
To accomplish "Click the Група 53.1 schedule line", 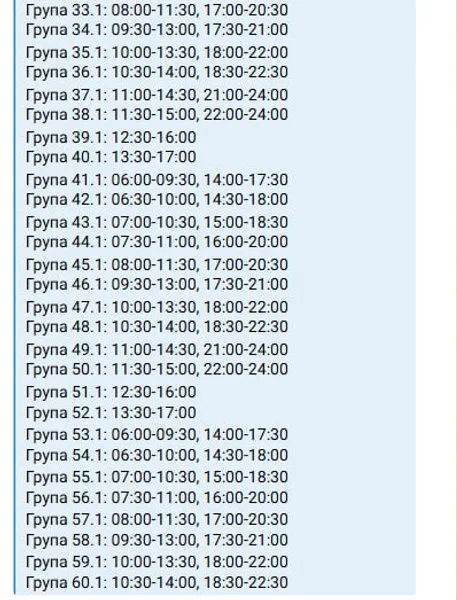I will [x=157, y=435].
